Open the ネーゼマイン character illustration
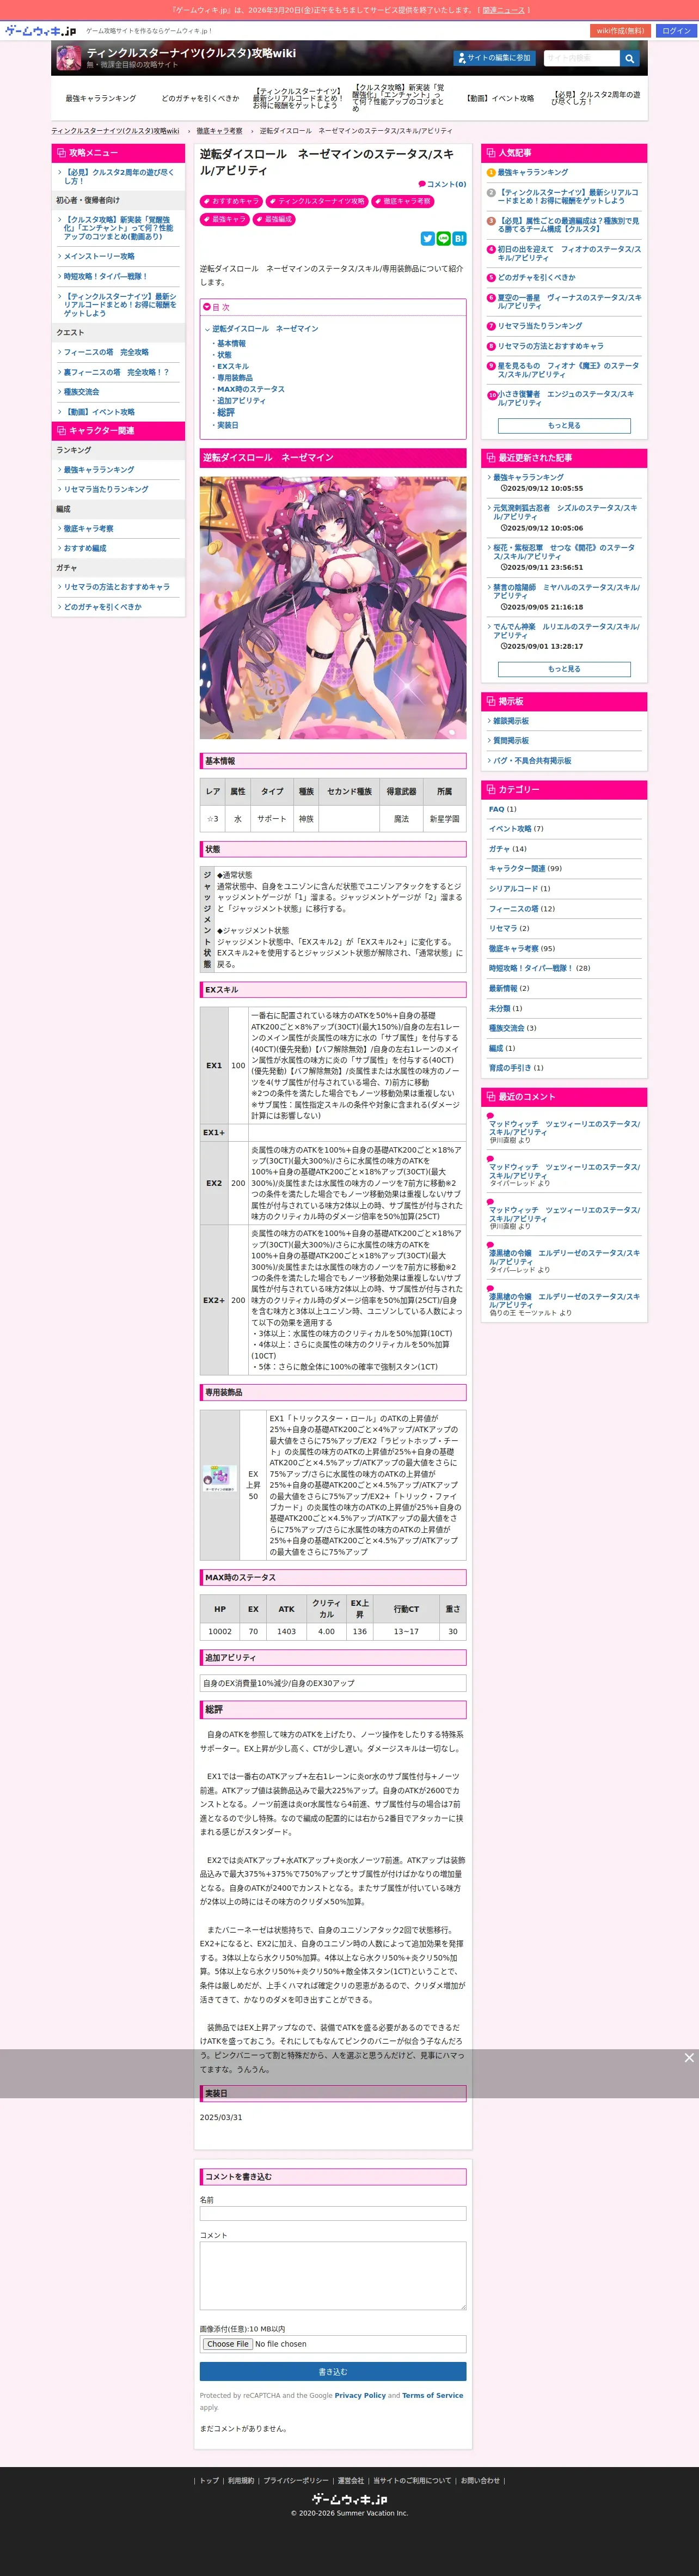699x2576 pixels. point(333,608)
